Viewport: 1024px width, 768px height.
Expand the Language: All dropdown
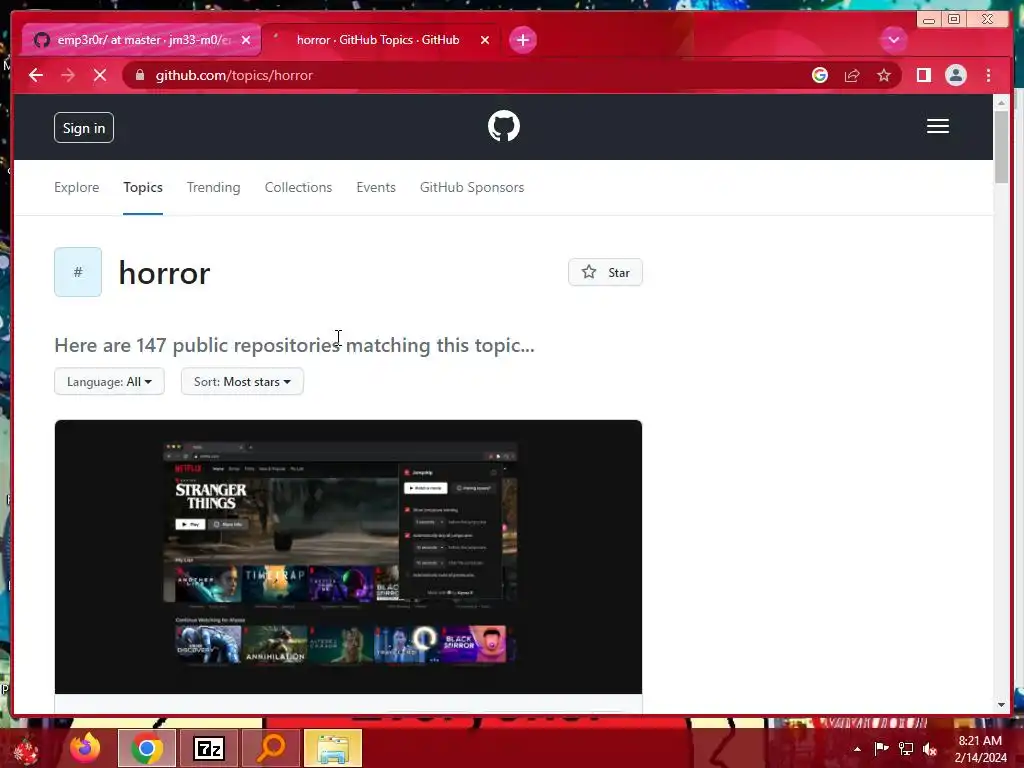point(109,381)
